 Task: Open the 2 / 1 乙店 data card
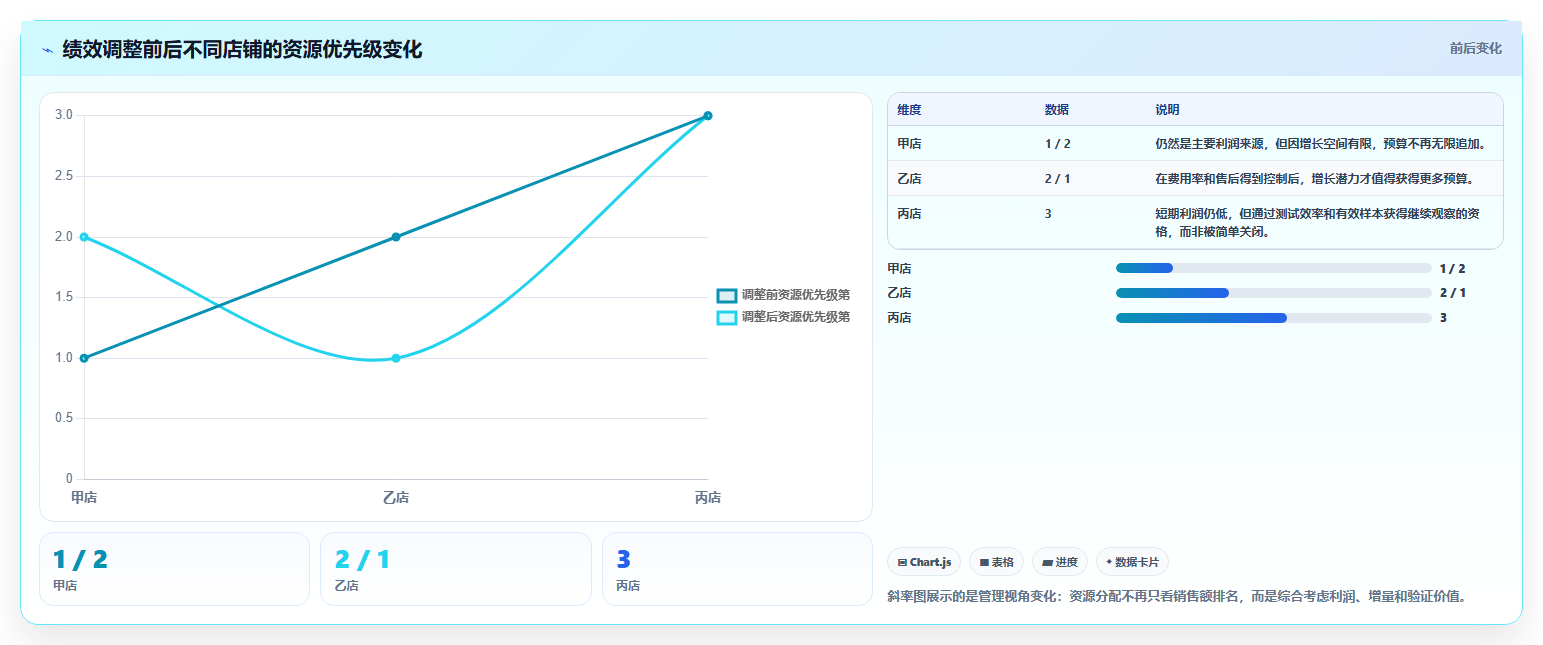[456, 569]
